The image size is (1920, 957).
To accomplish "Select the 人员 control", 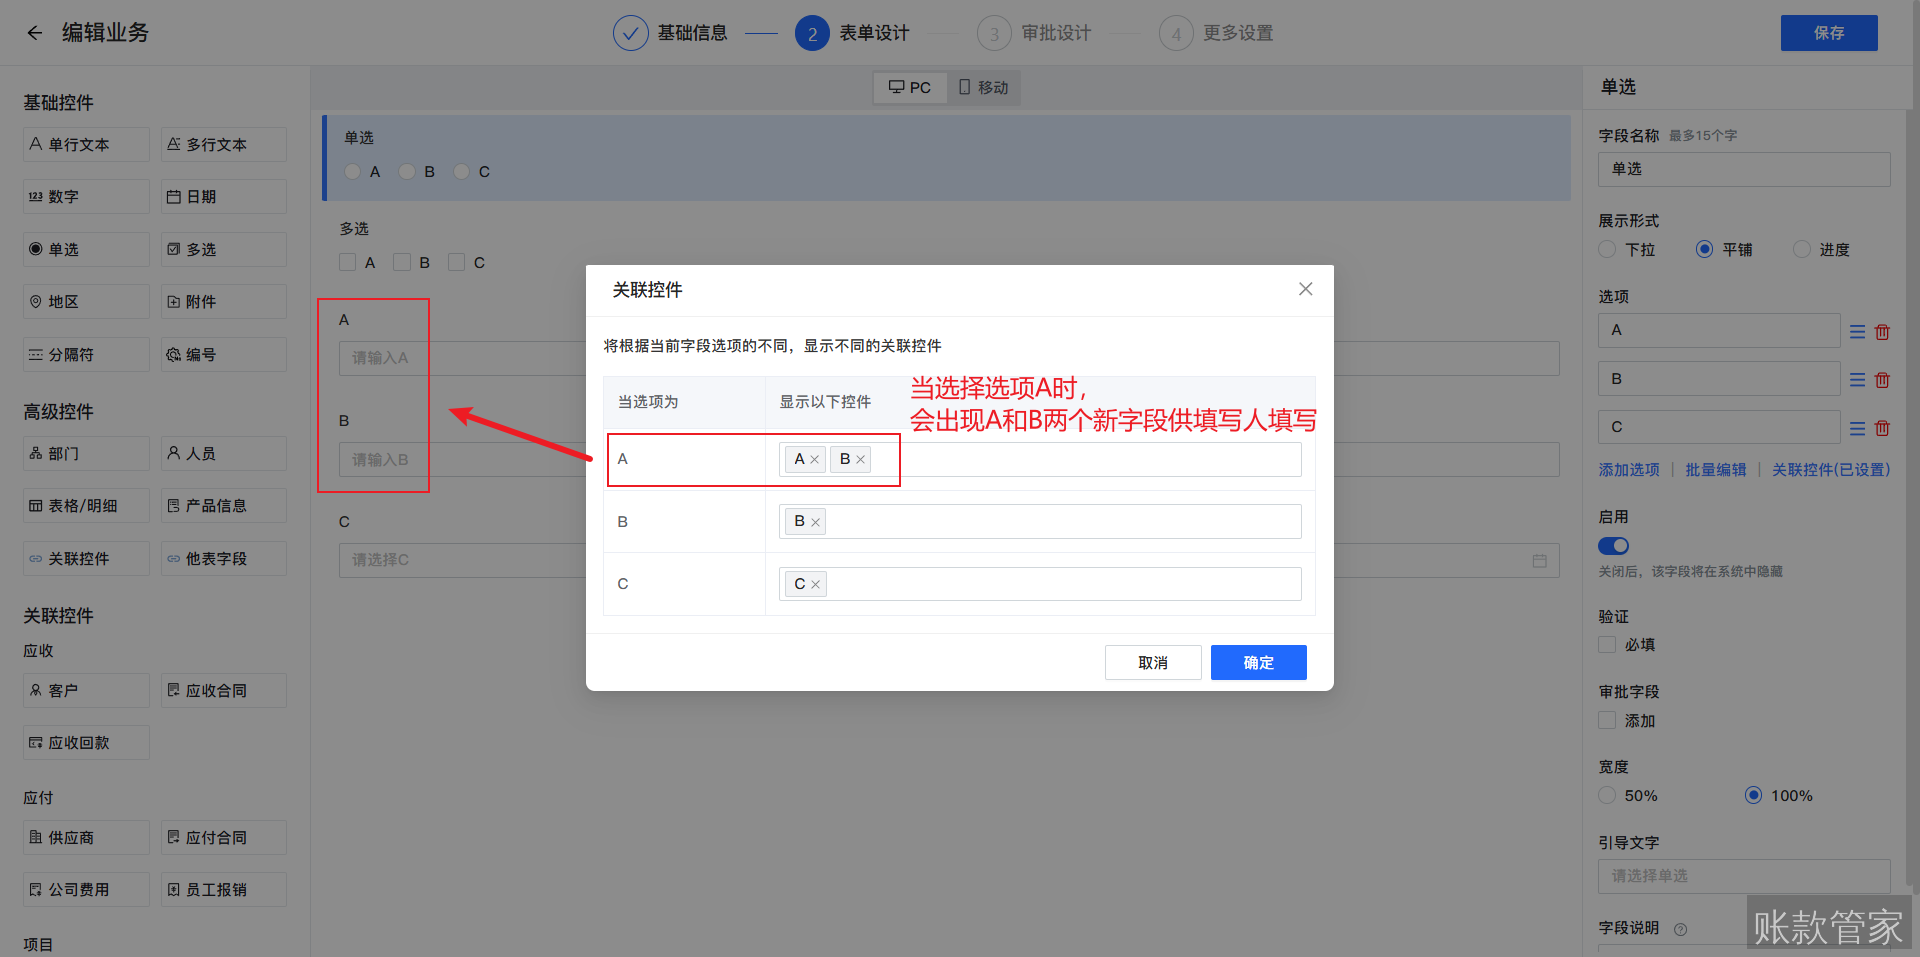I will click(x=223, y=453).
